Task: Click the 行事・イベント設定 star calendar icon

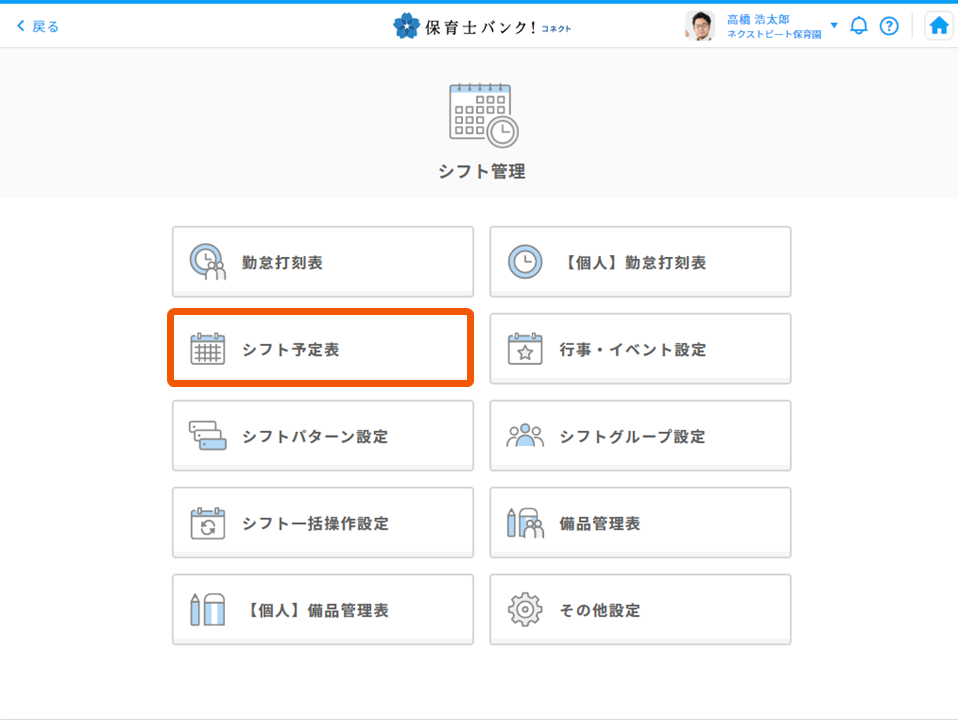Action: [525, 350]
